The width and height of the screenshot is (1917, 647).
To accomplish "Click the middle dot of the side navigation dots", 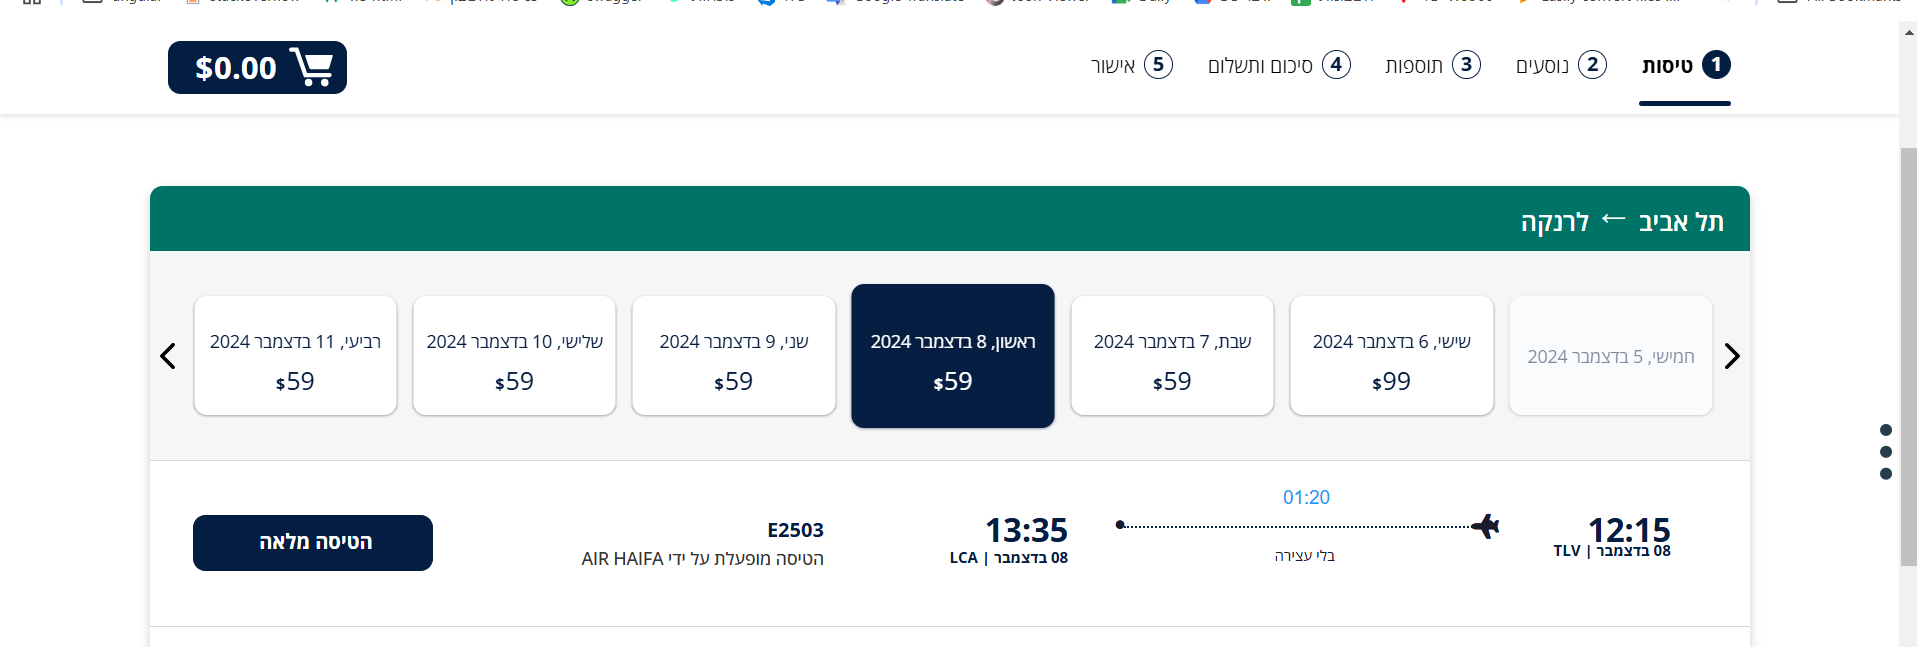I will [1885, 452].
